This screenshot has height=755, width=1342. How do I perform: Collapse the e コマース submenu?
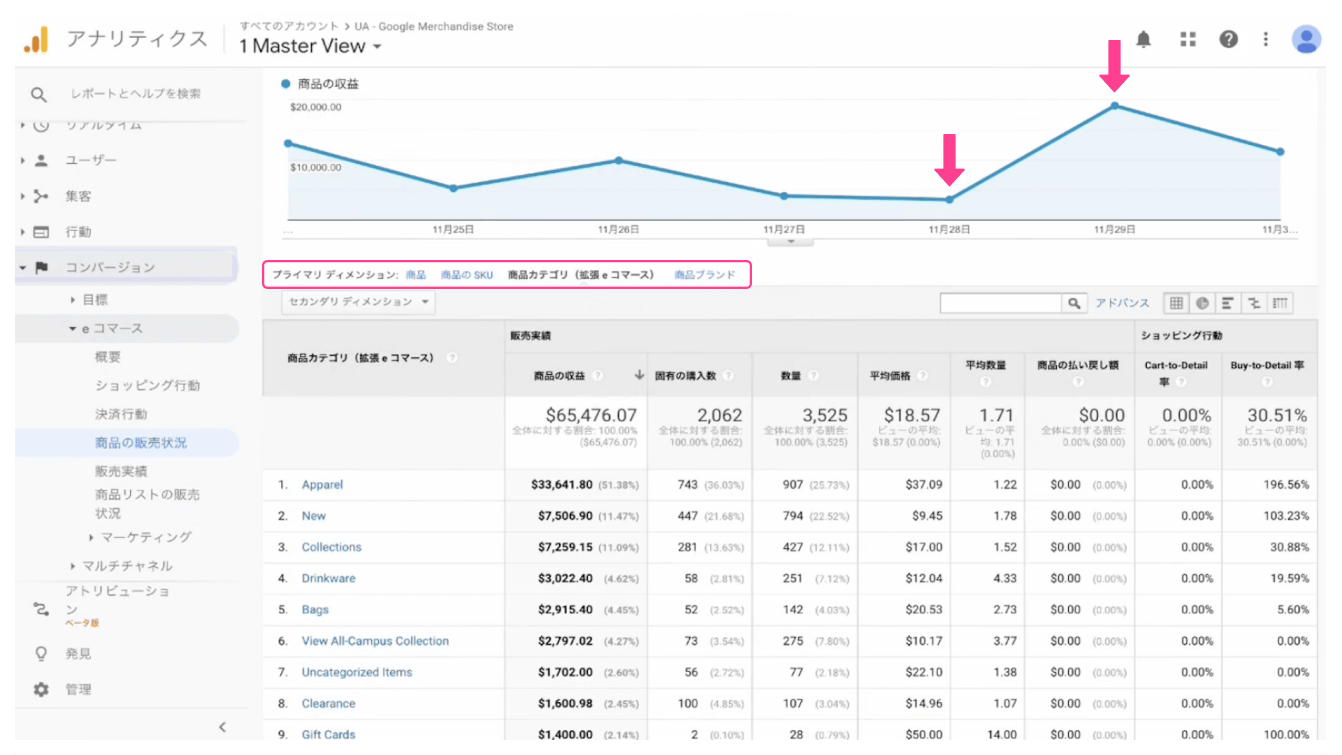click(x=72, y=329)
